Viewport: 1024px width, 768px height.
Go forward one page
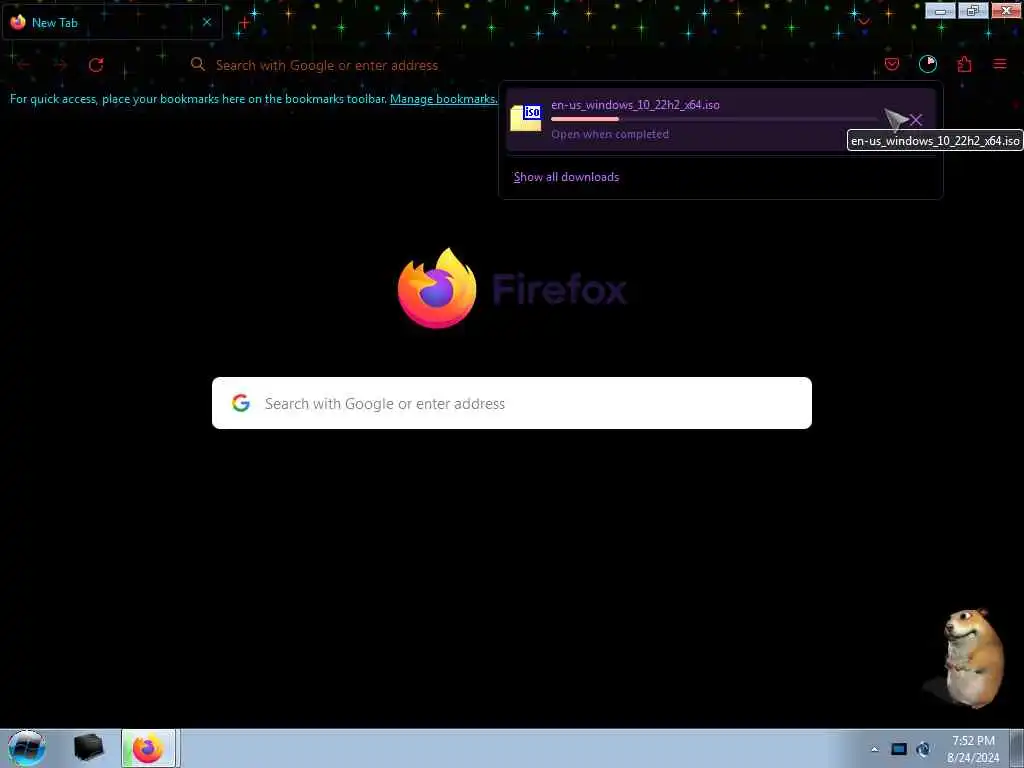pos(60,65)
